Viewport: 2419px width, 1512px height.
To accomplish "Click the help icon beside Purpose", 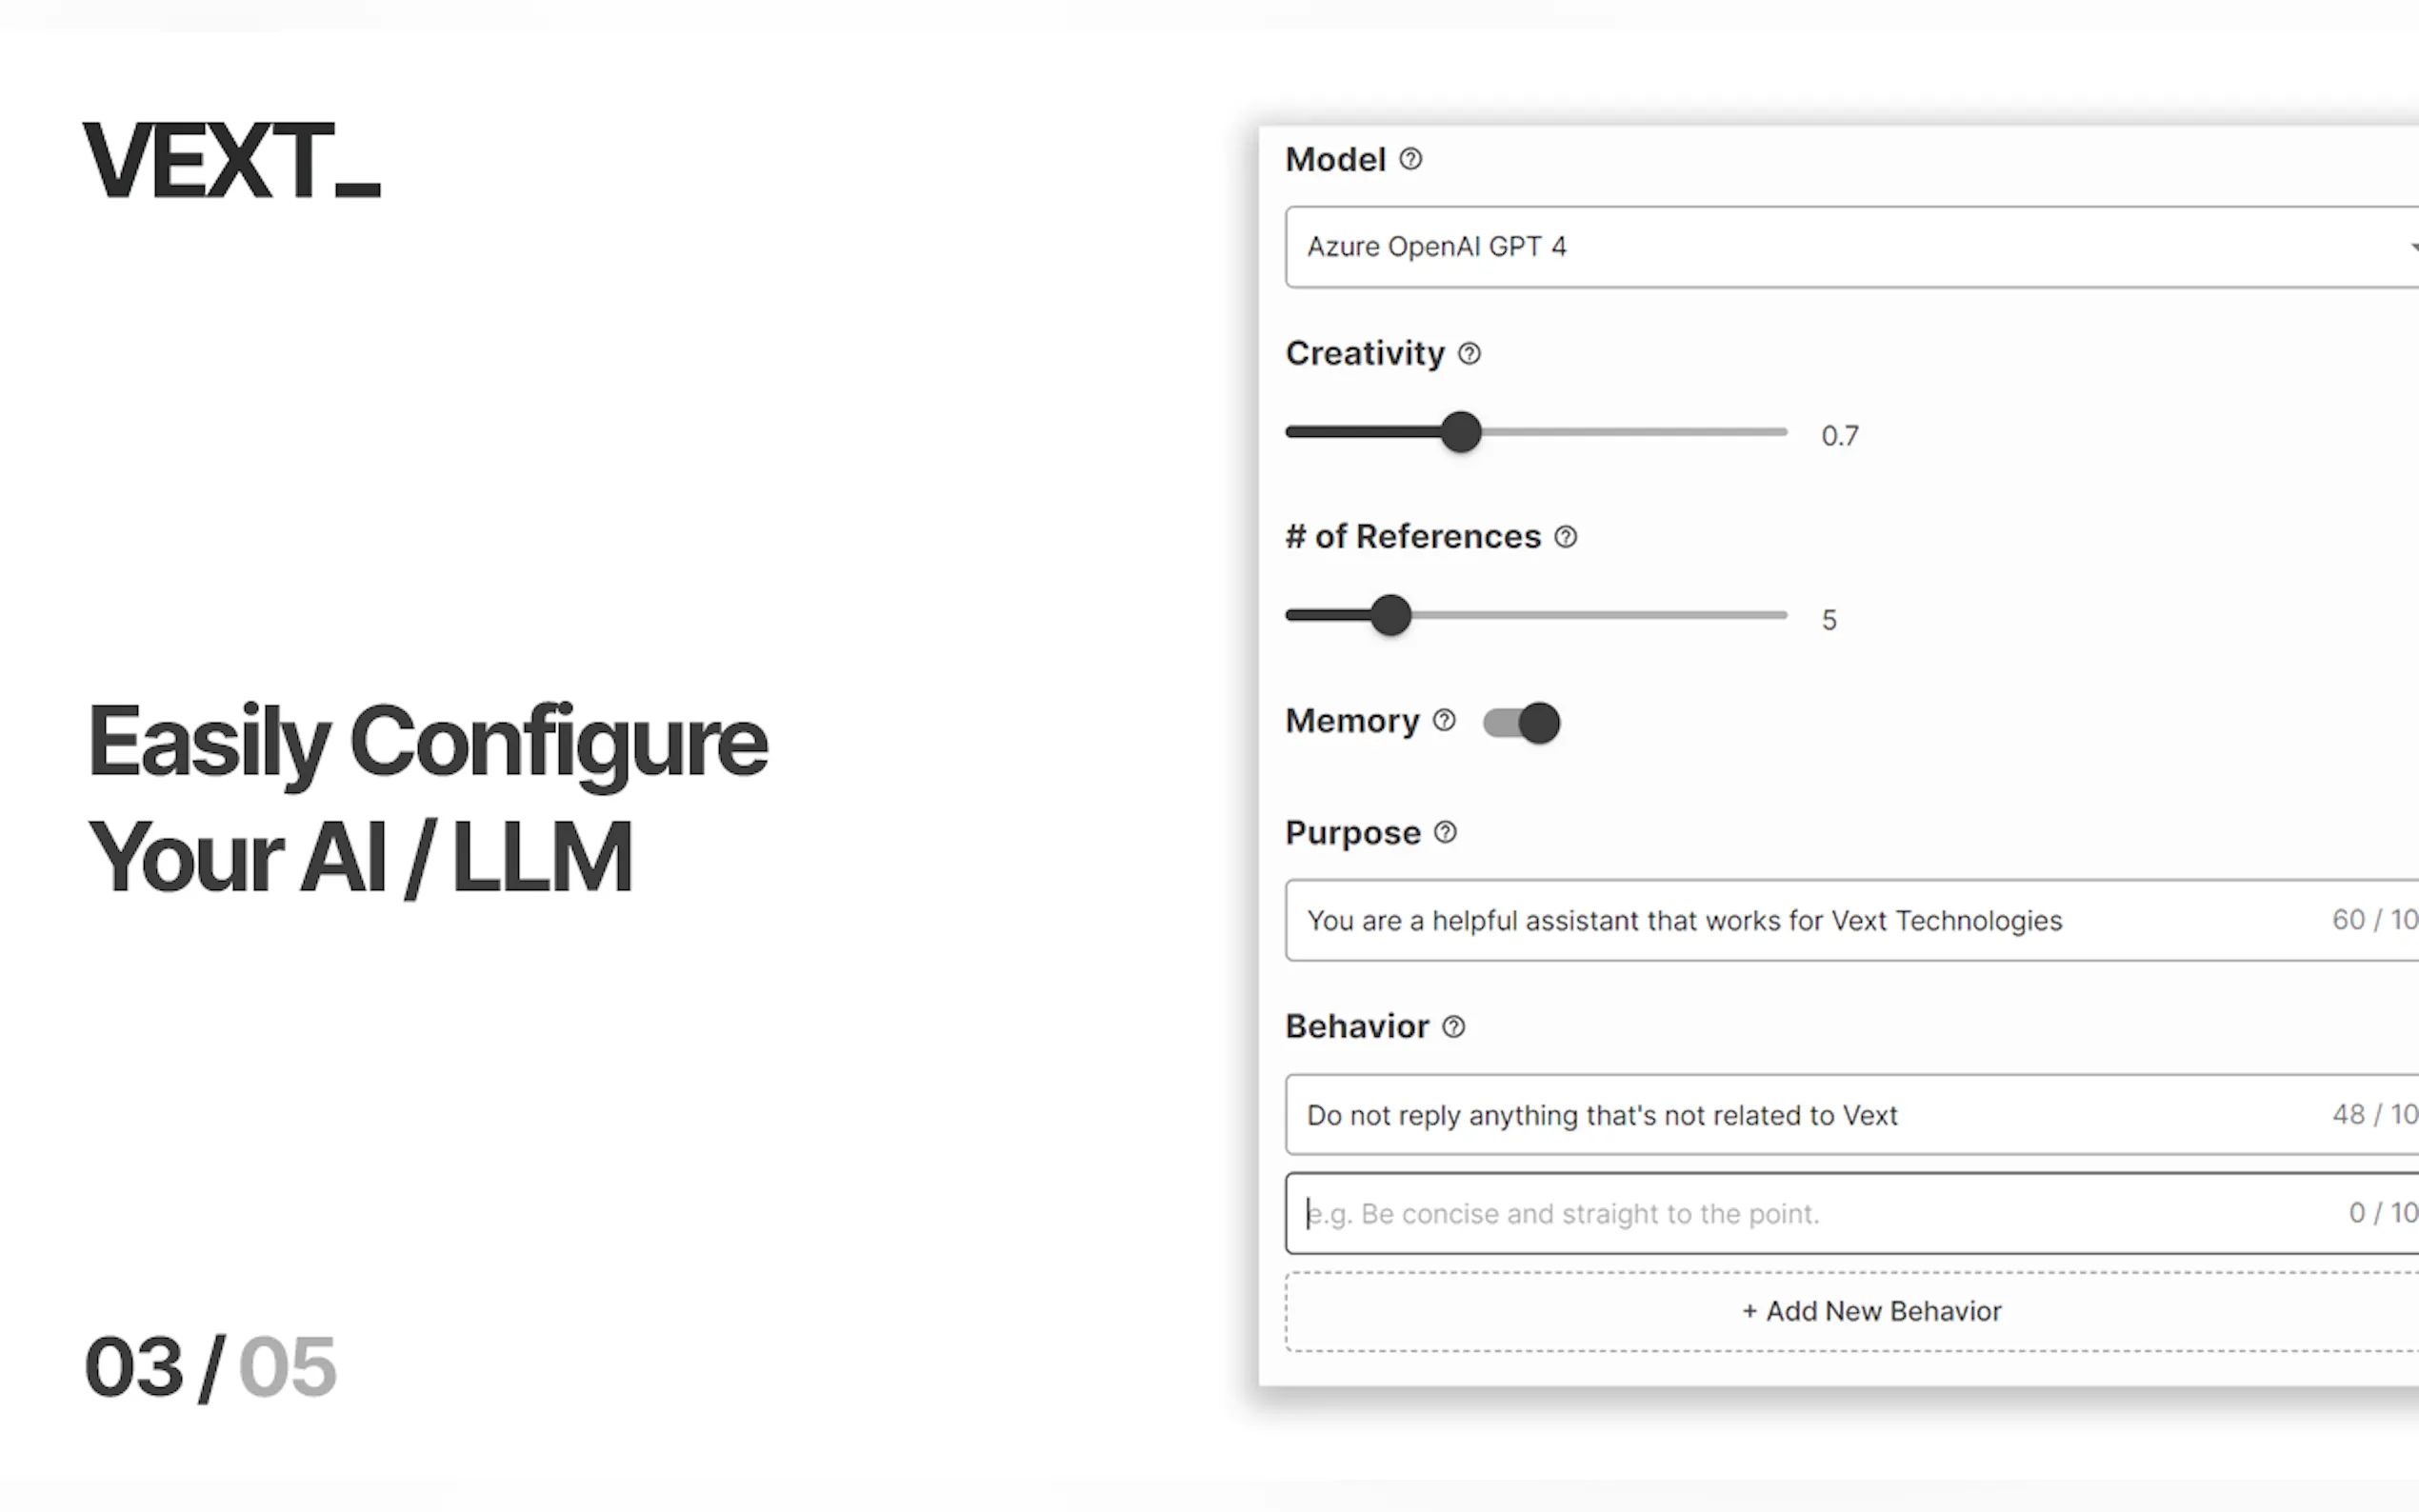I will [1445, 832].
